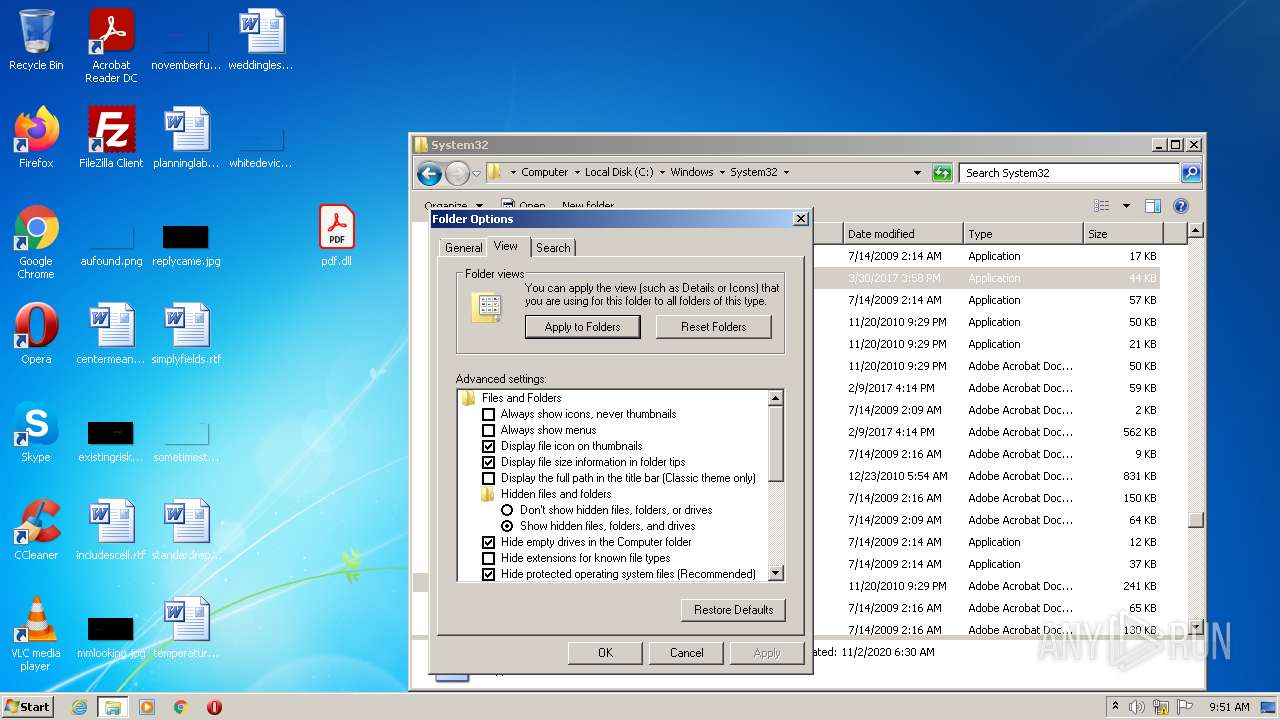Click the Explorer Back arrow button

(429, 173)
